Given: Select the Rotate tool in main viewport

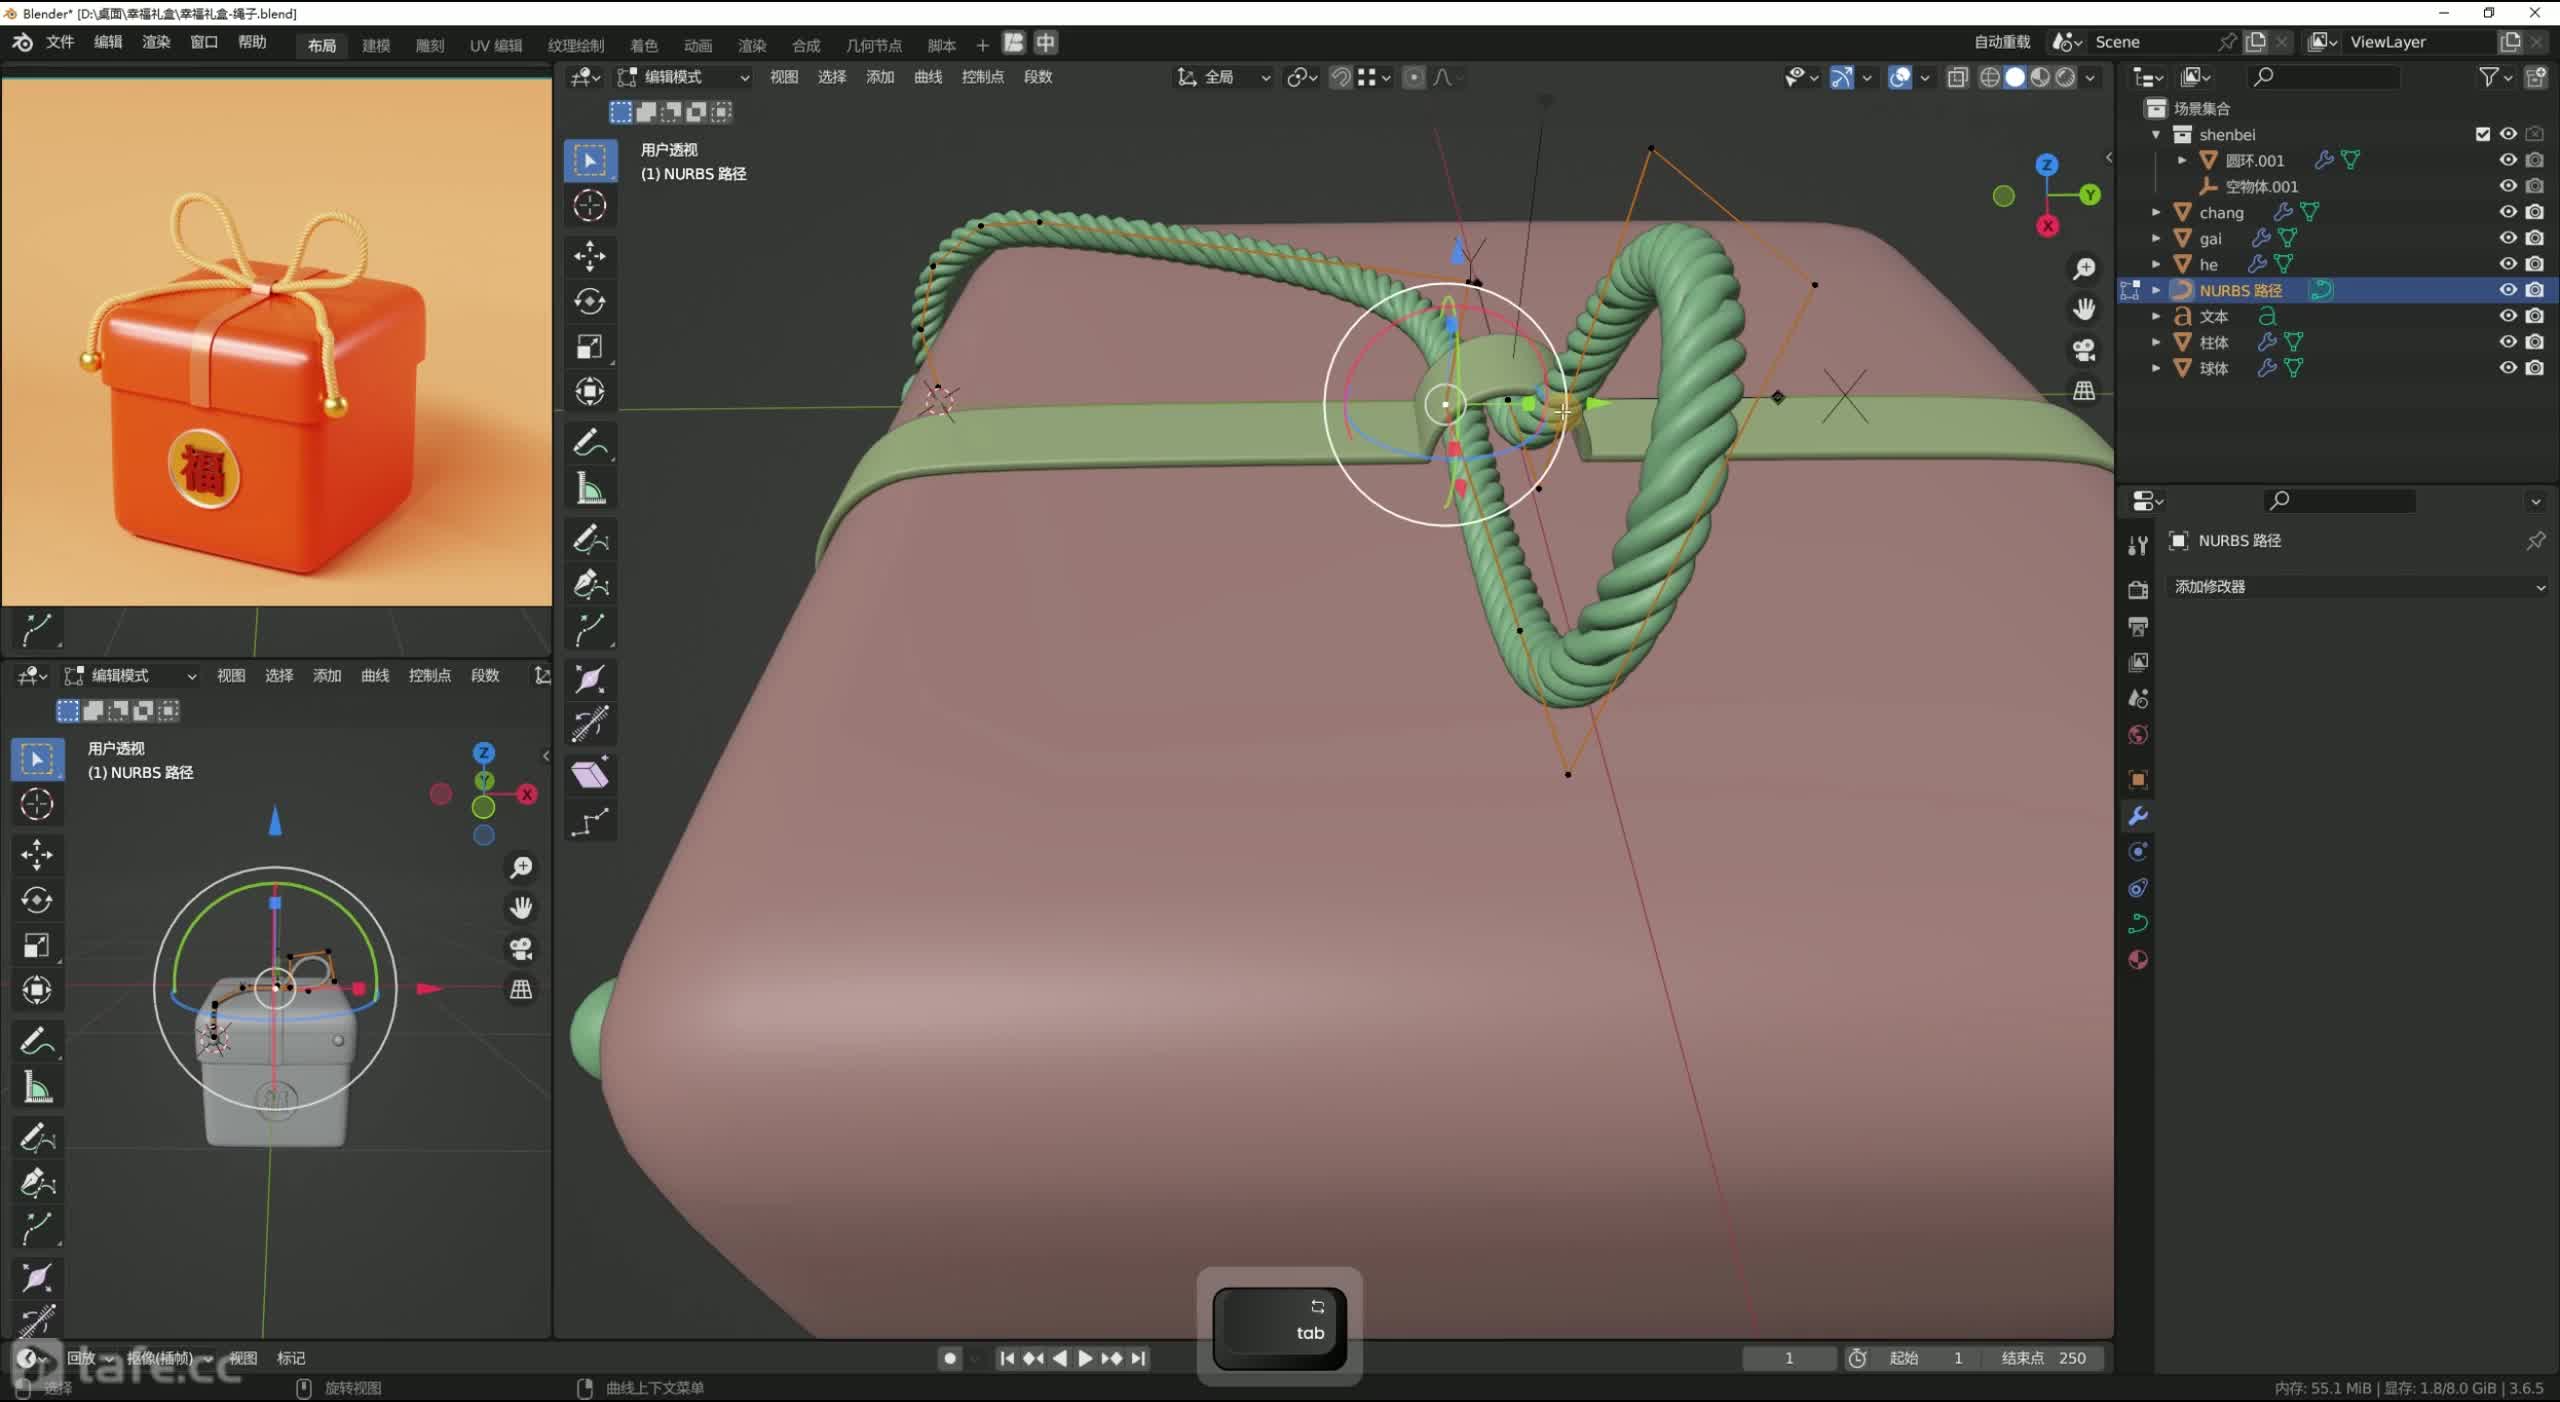Looking at the screenshot, I should (x=590, y=301).
